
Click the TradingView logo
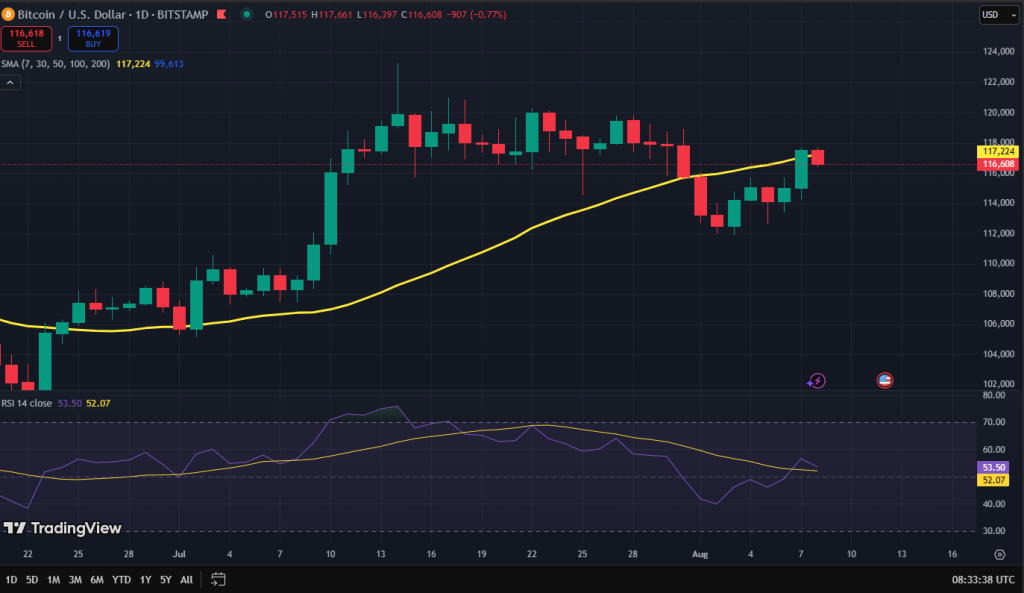(x=64, y=528)
